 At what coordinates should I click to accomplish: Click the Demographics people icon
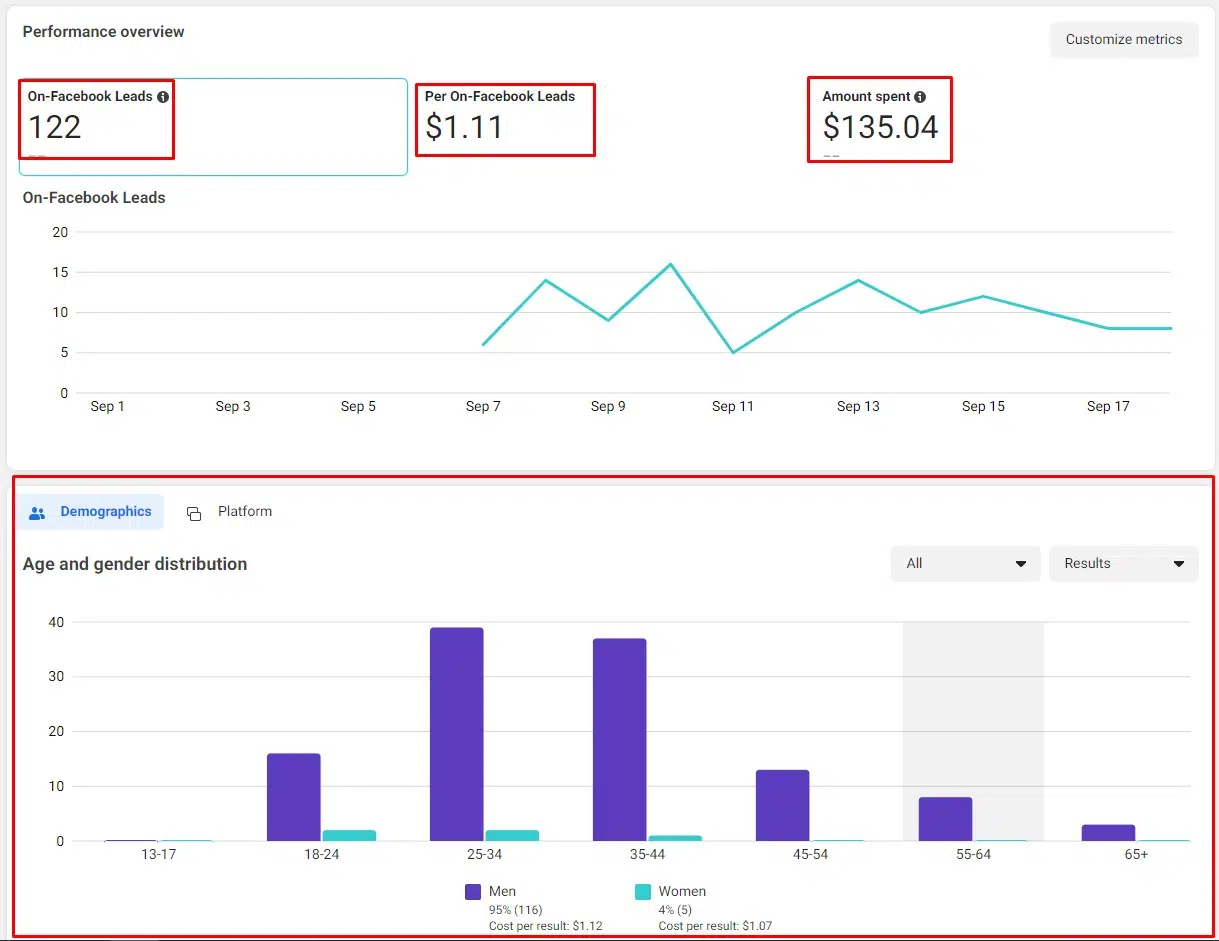[38, 513]
